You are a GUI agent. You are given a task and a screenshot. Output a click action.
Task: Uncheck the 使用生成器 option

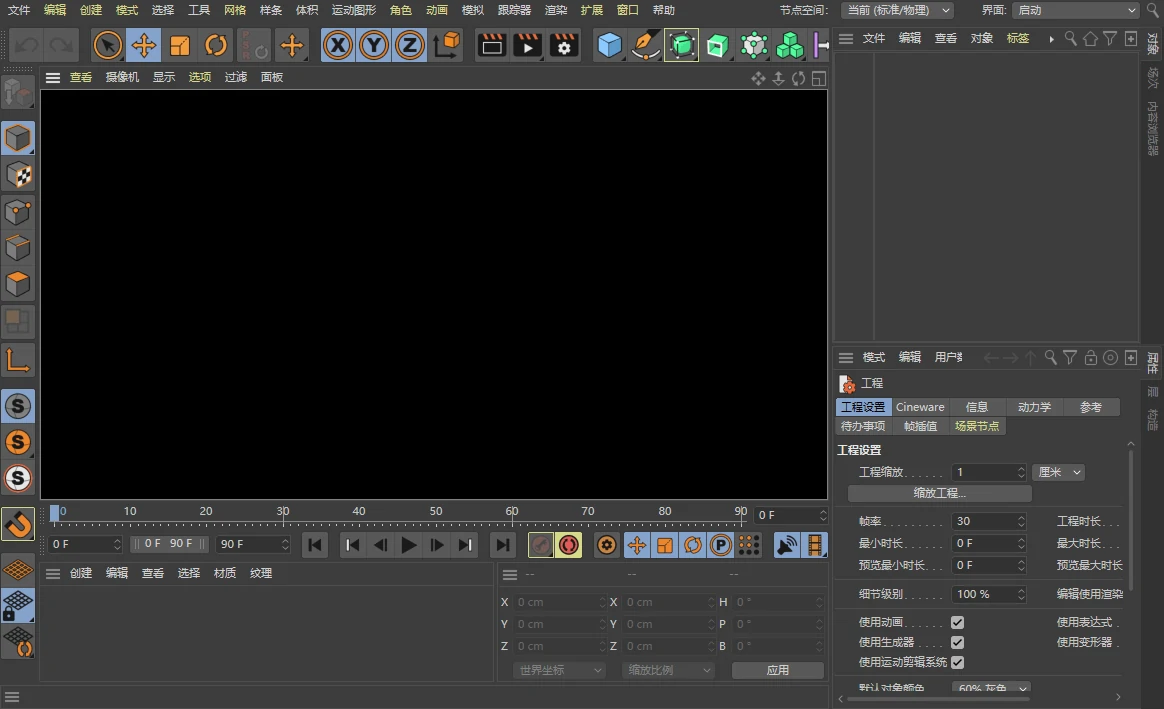pos(957,640)
